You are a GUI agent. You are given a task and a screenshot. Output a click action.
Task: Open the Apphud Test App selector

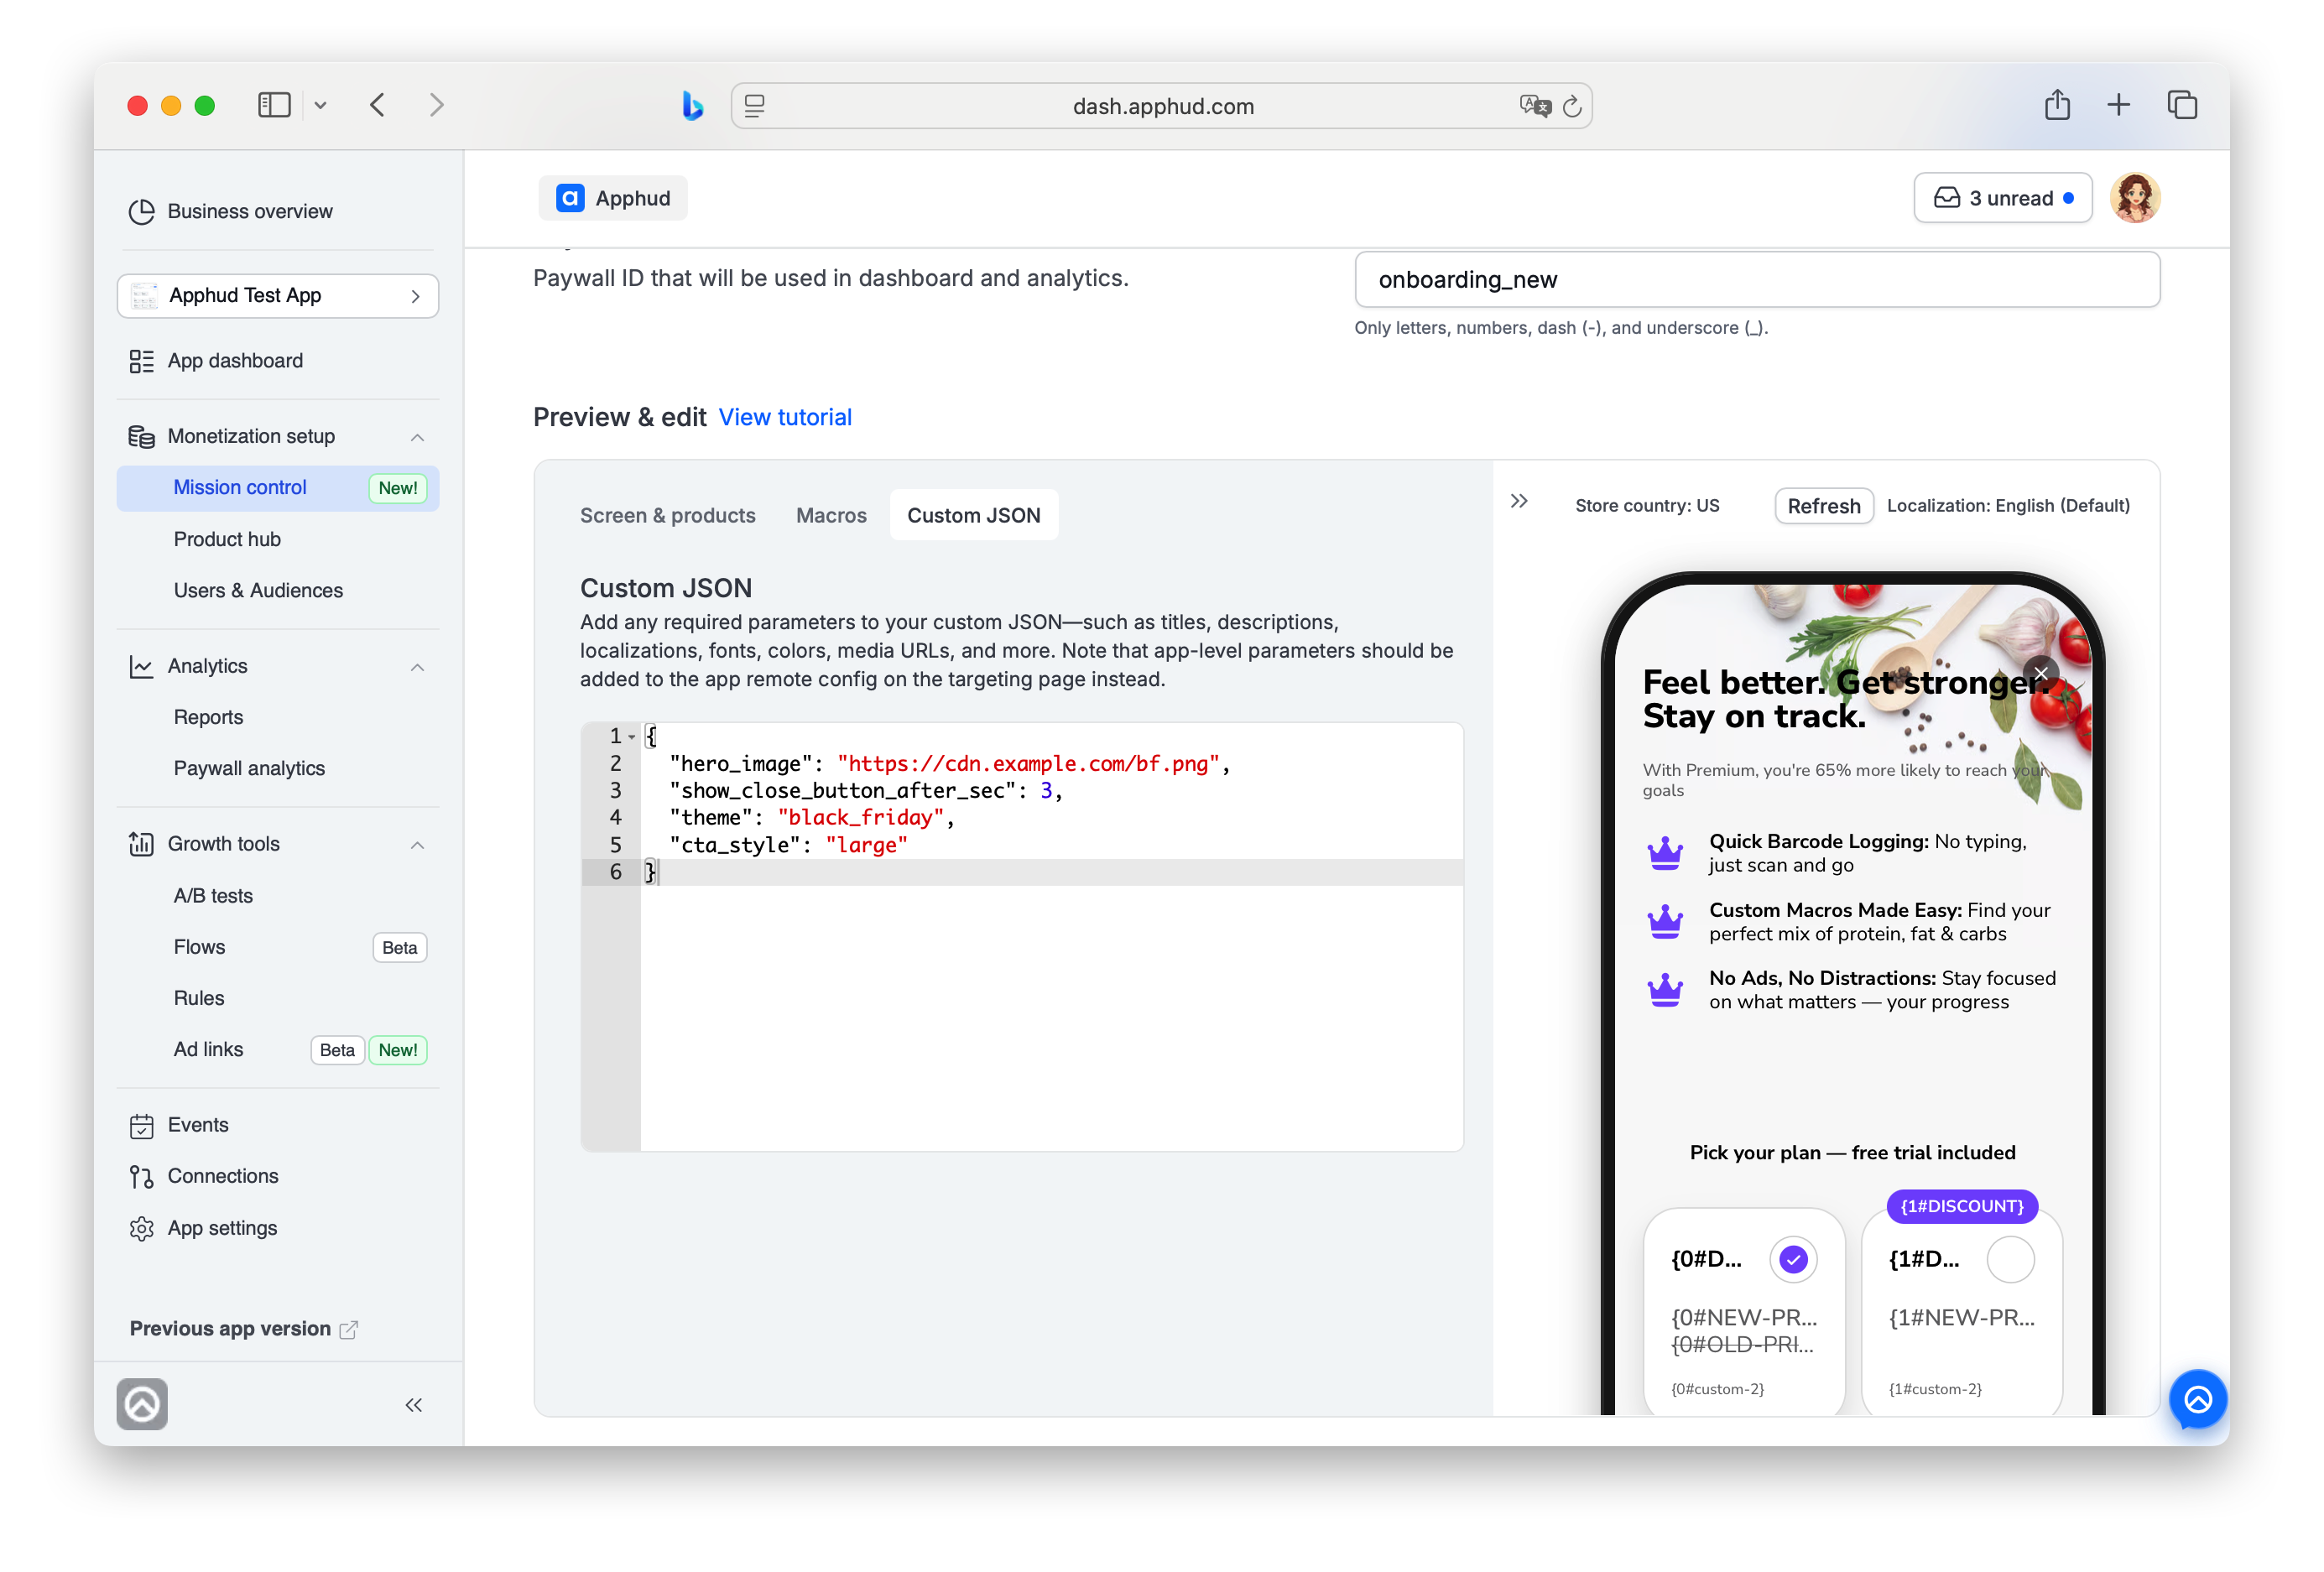point(277,296)
